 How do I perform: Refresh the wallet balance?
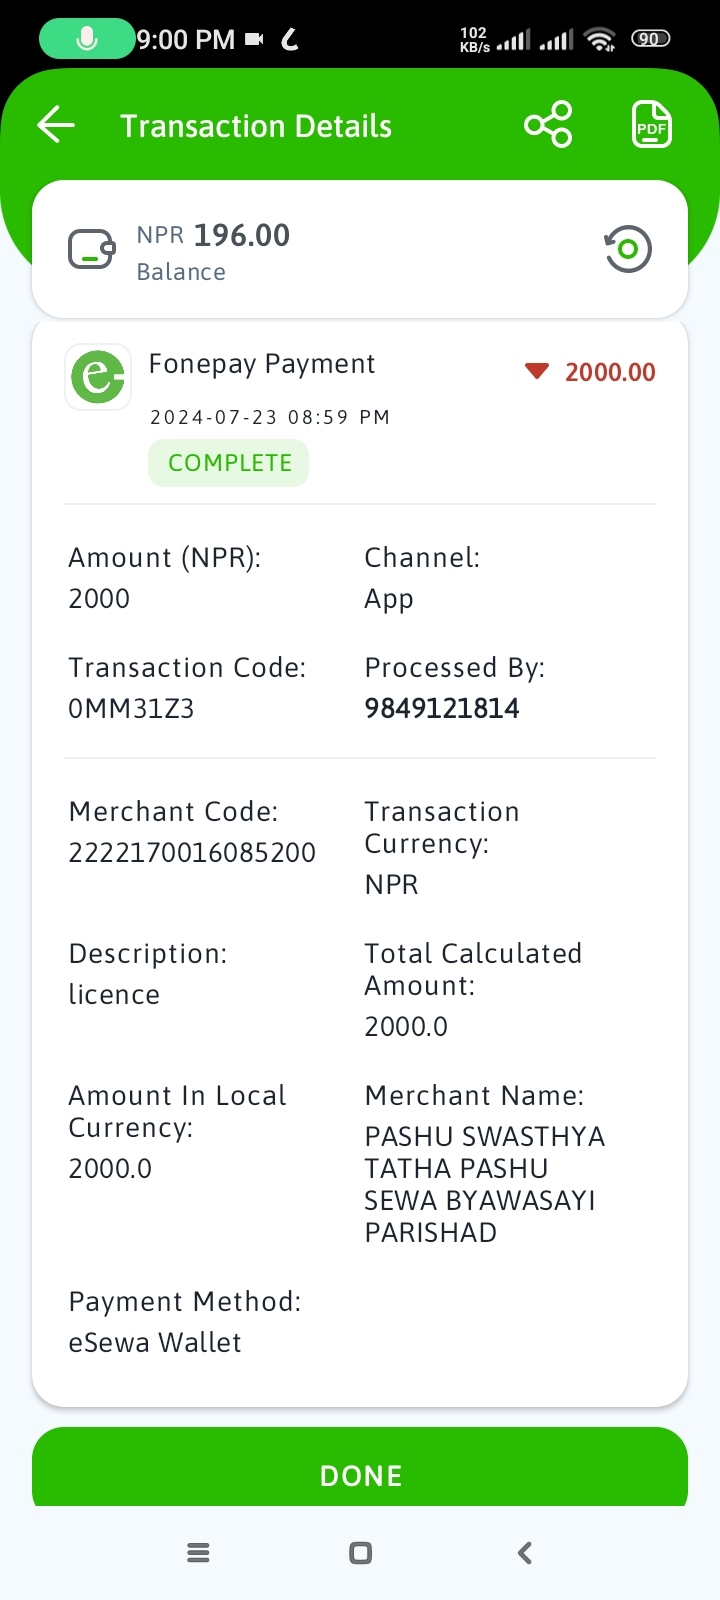(x=628, y=249)
